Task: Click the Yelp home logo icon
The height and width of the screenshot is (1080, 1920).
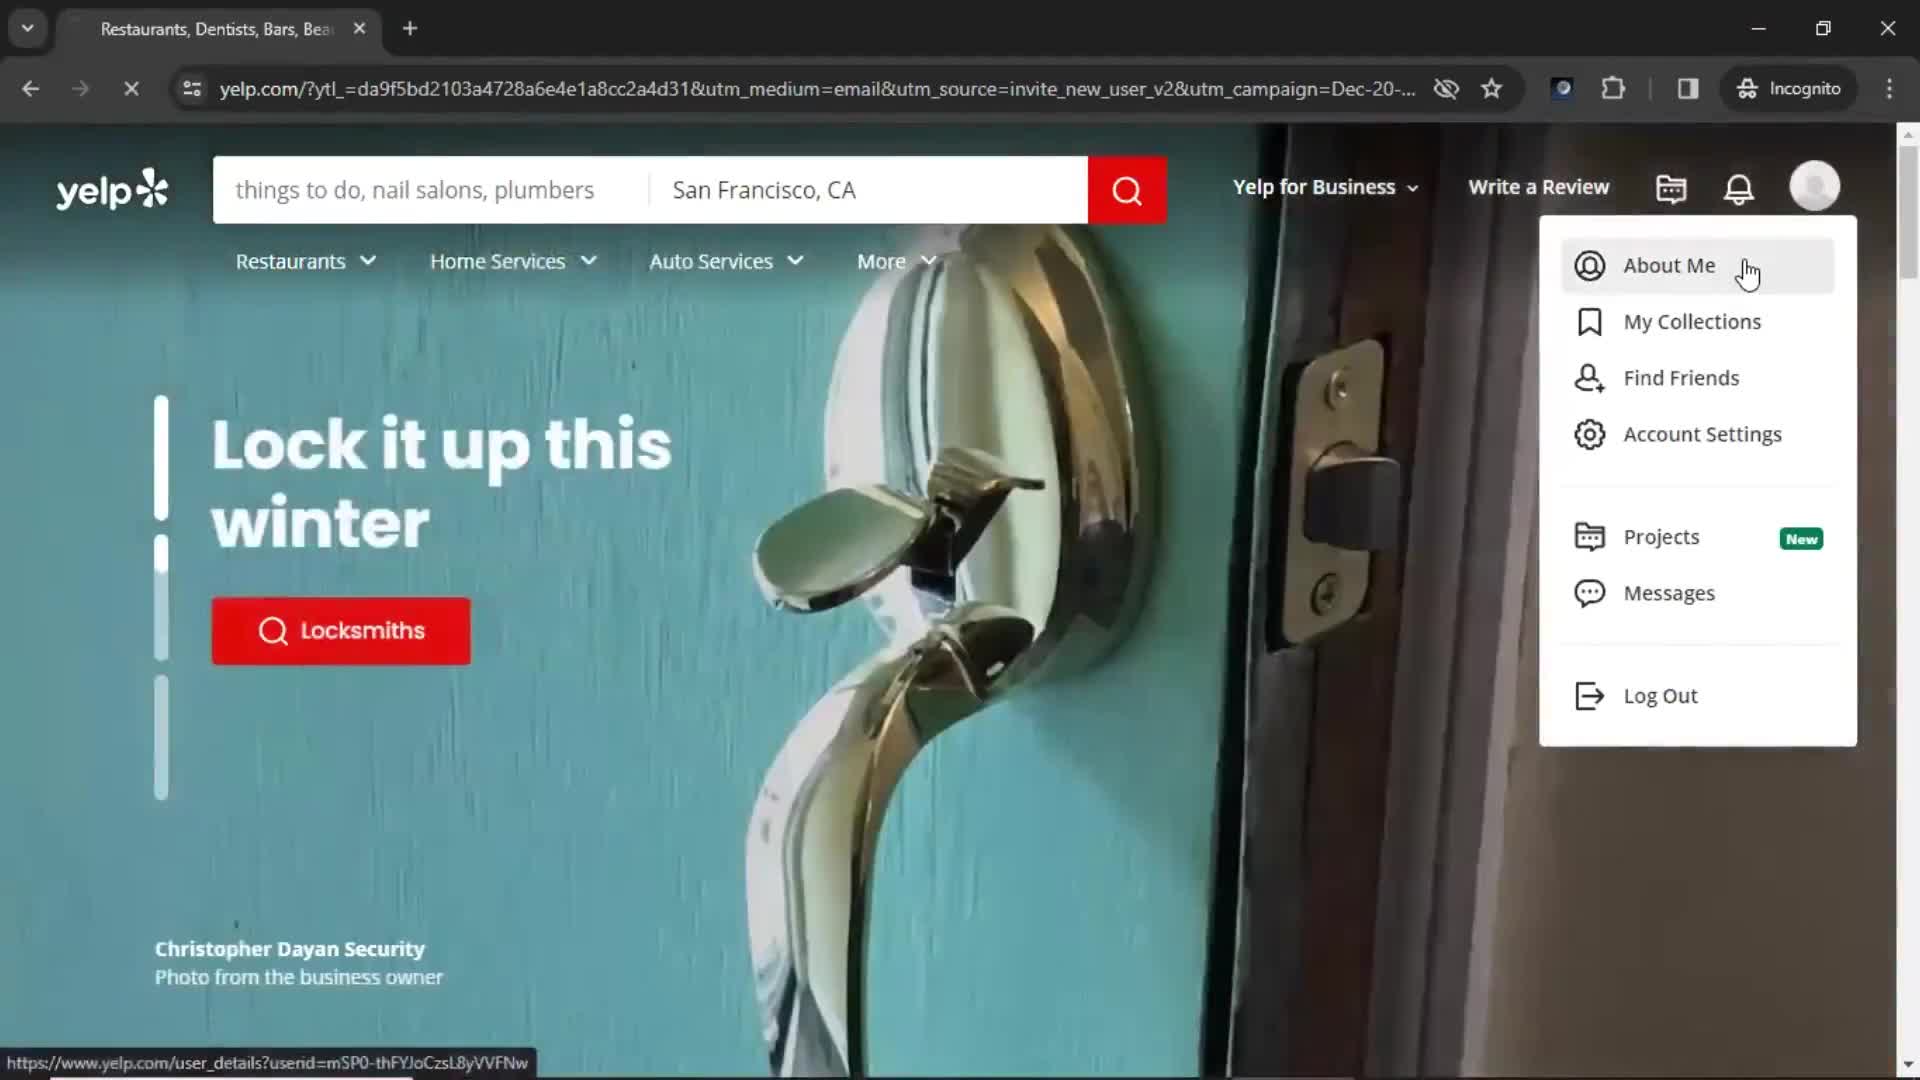Action: [112, 189]
